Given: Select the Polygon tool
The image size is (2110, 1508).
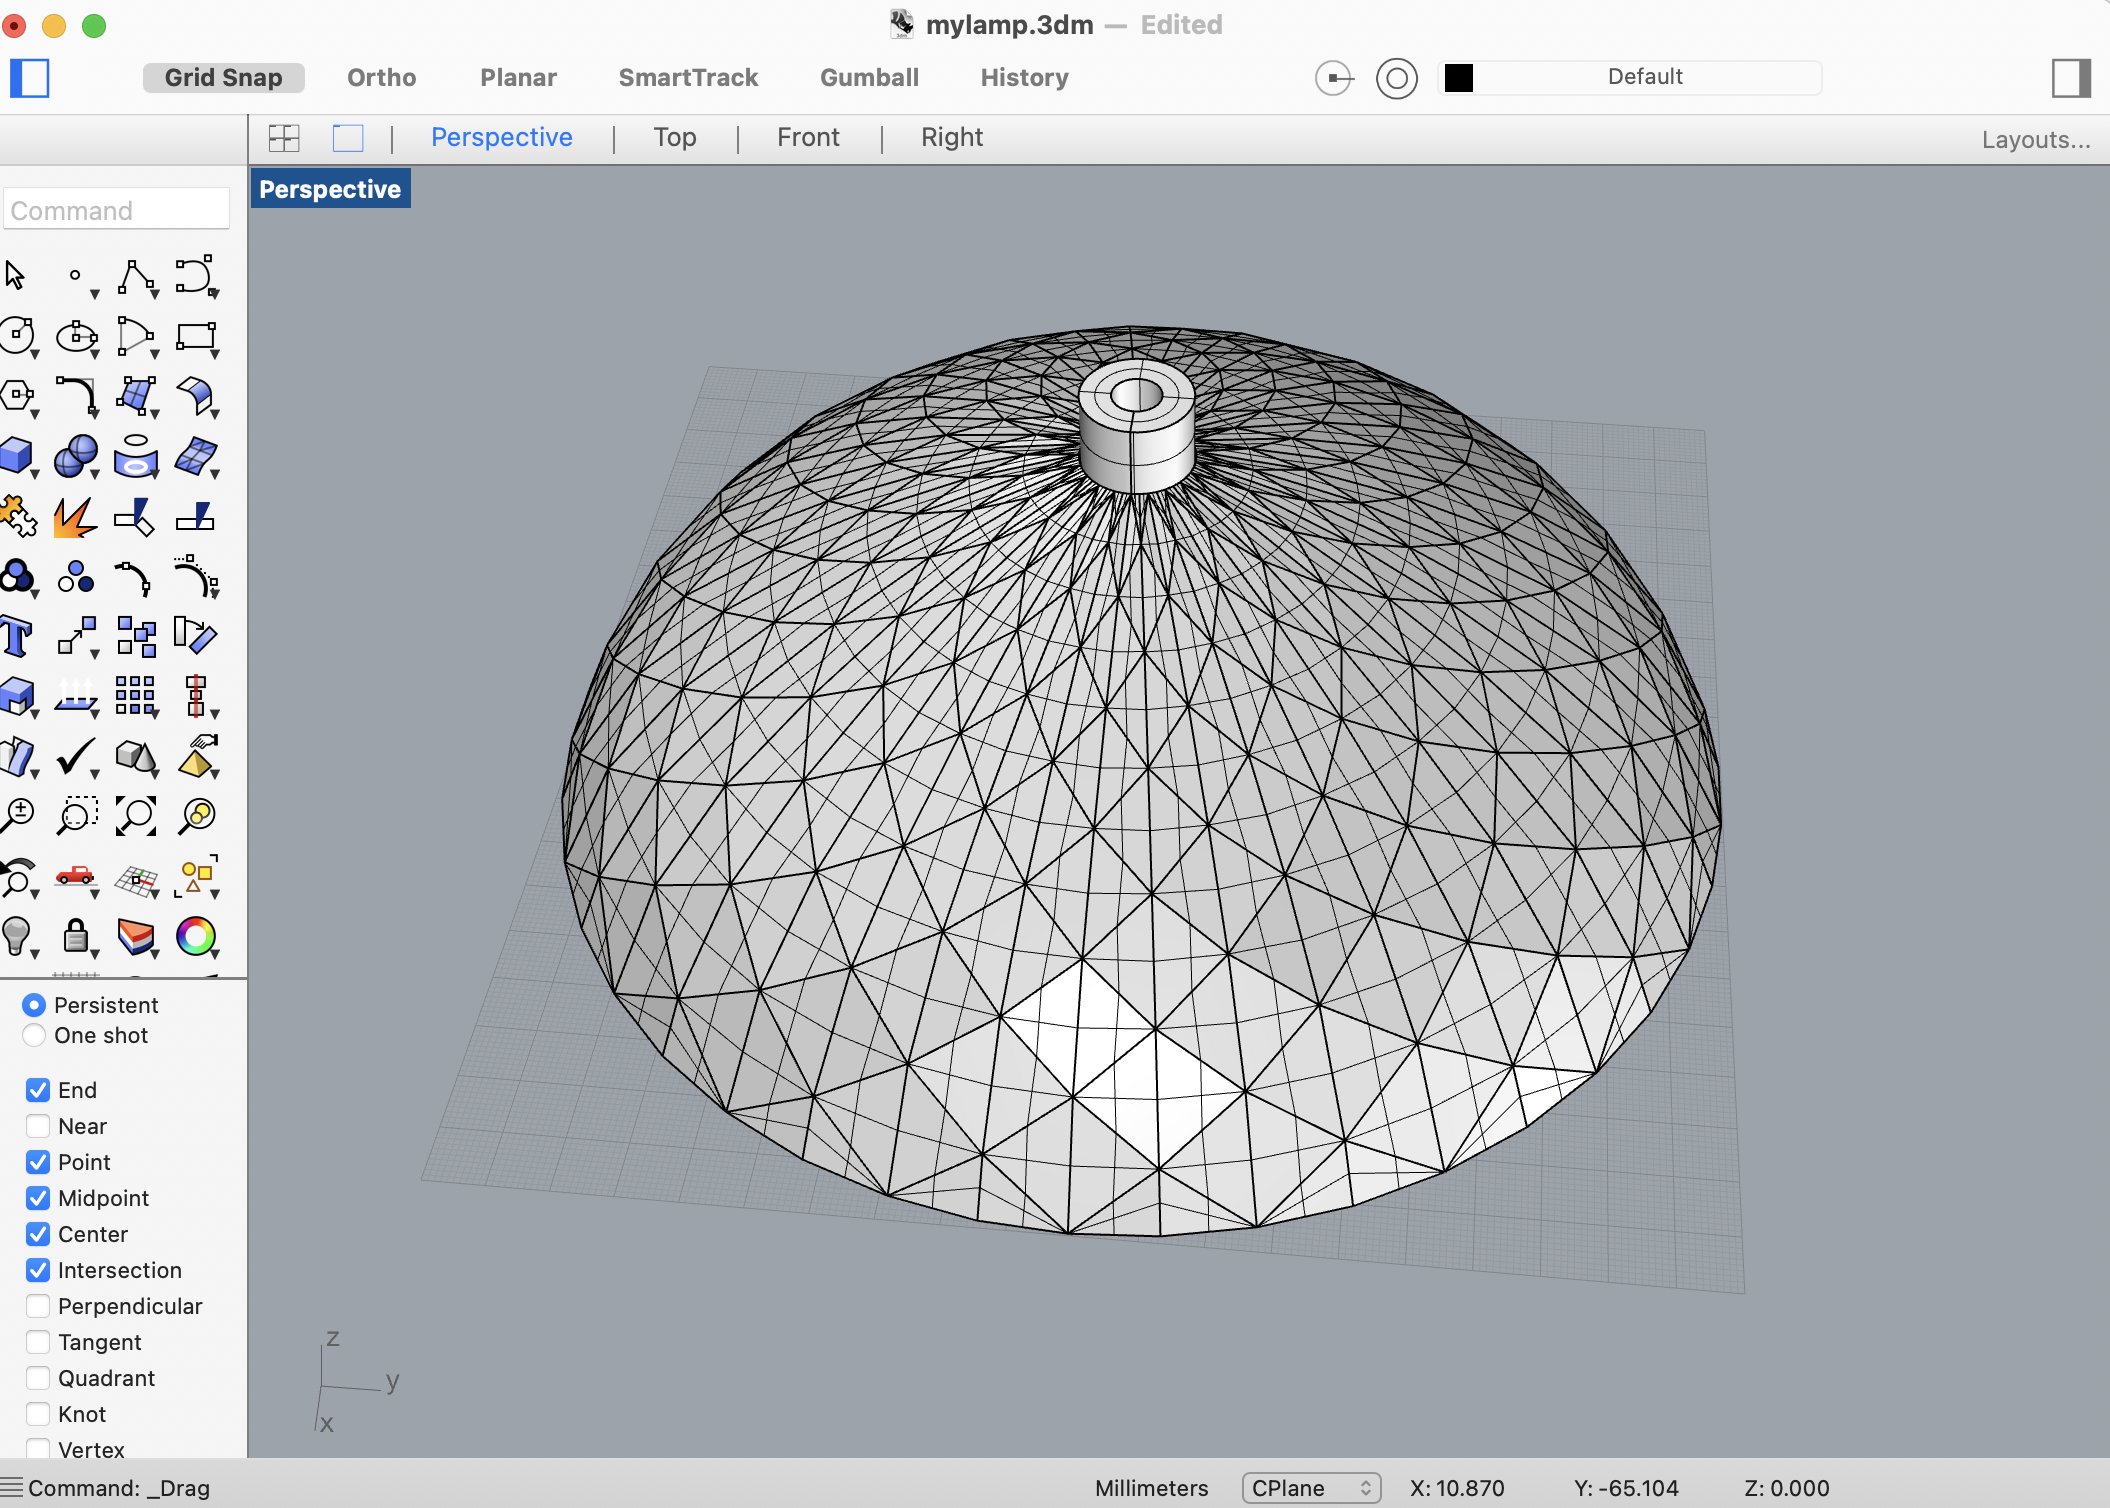Looking at the screenshot, I should (17, 396).
